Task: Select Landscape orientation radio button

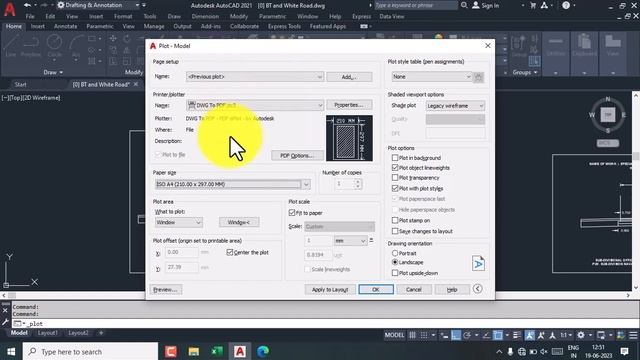Action: 395,262
